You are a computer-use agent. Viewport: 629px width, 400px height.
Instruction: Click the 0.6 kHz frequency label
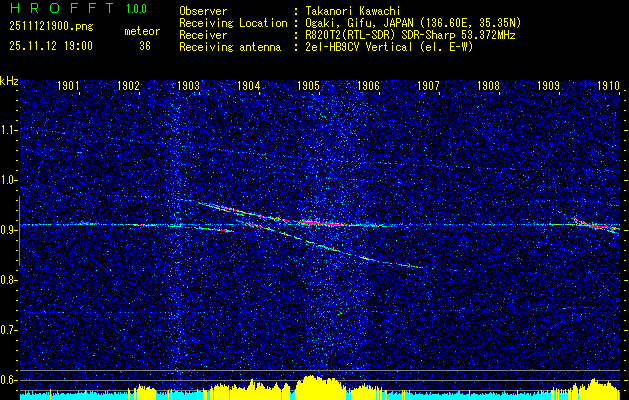pyautogui.click(x=8, y=380)
